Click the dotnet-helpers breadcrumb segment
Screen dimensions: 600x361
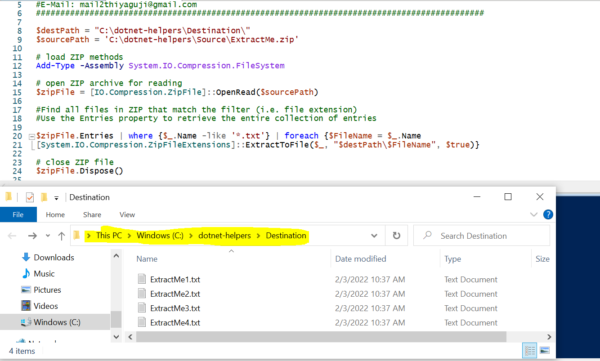pos(225,235)
